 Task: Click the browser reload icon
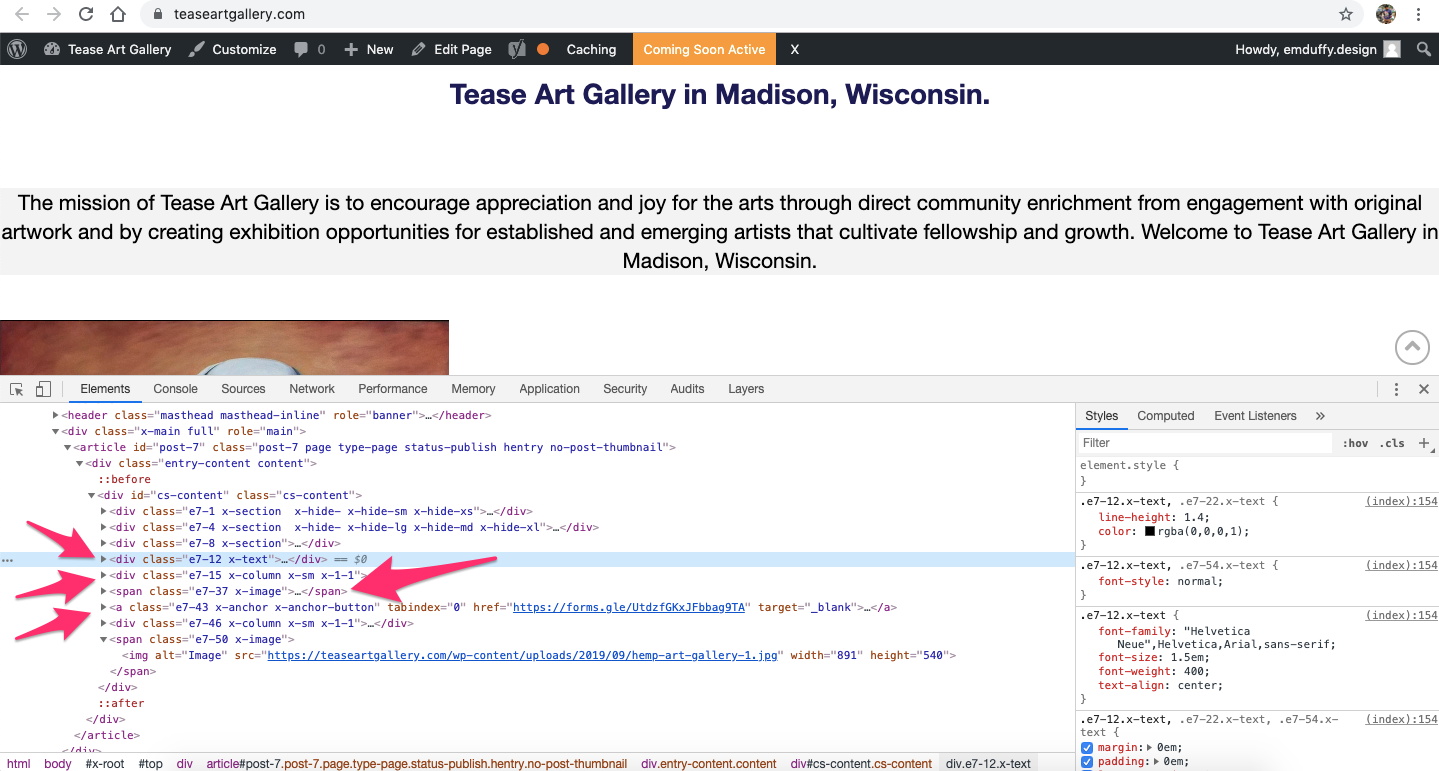click(x=86, y=14)
